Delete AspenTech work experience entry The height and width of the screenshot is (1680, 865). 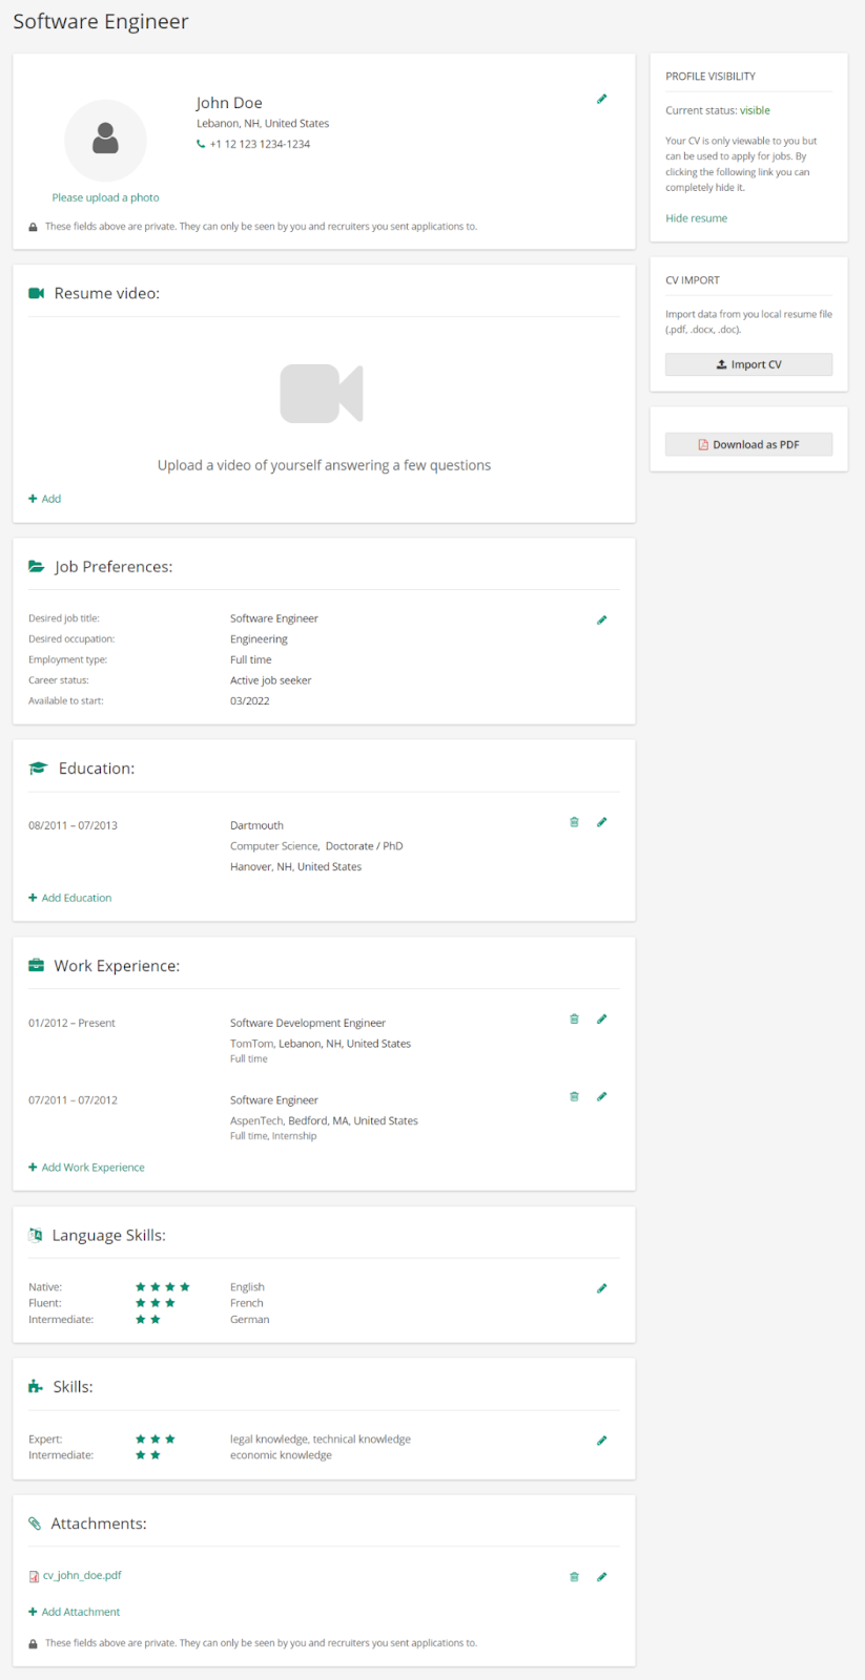coord(574,1096)
